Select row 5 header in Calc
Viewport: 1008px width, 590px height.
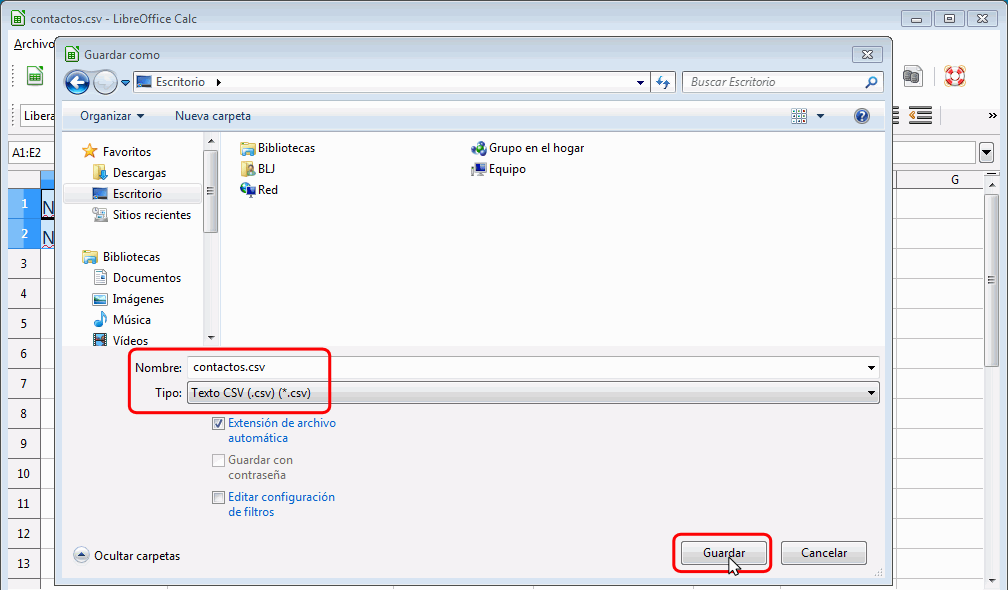pos(24,323)
